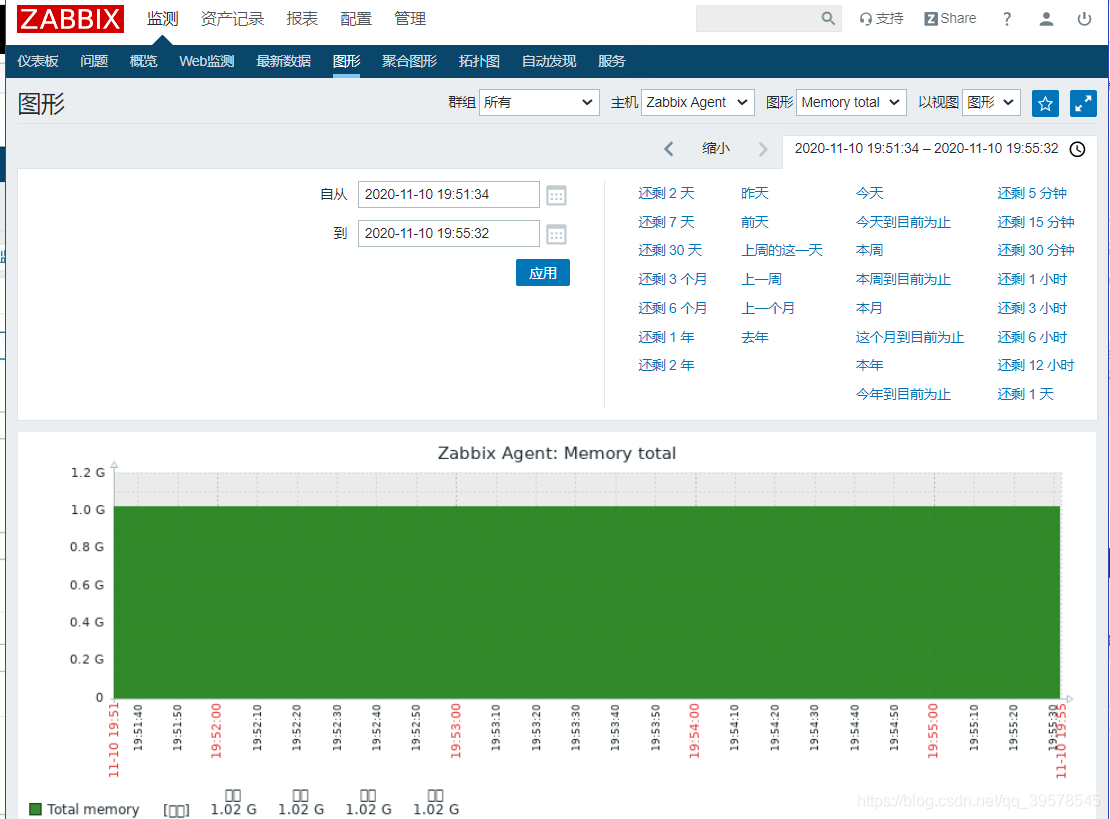Open the 资产记录 top menu
Image resolution: width=1110 pixels, height=819 pixels.
[232, 19]
